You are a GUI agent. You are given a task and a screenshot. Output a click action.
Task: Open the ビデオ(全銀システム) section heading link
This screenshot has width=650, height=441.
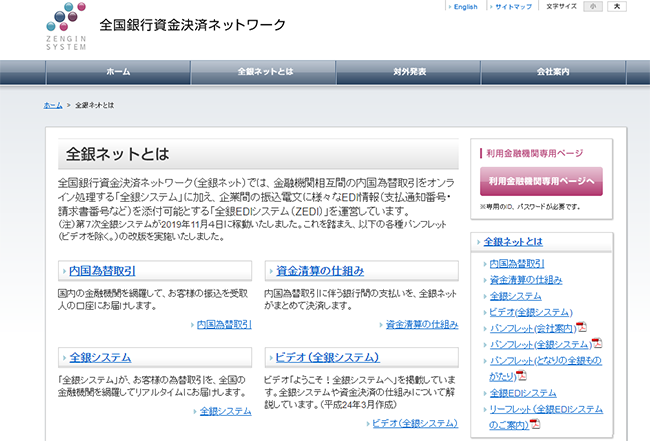(327, 357)
